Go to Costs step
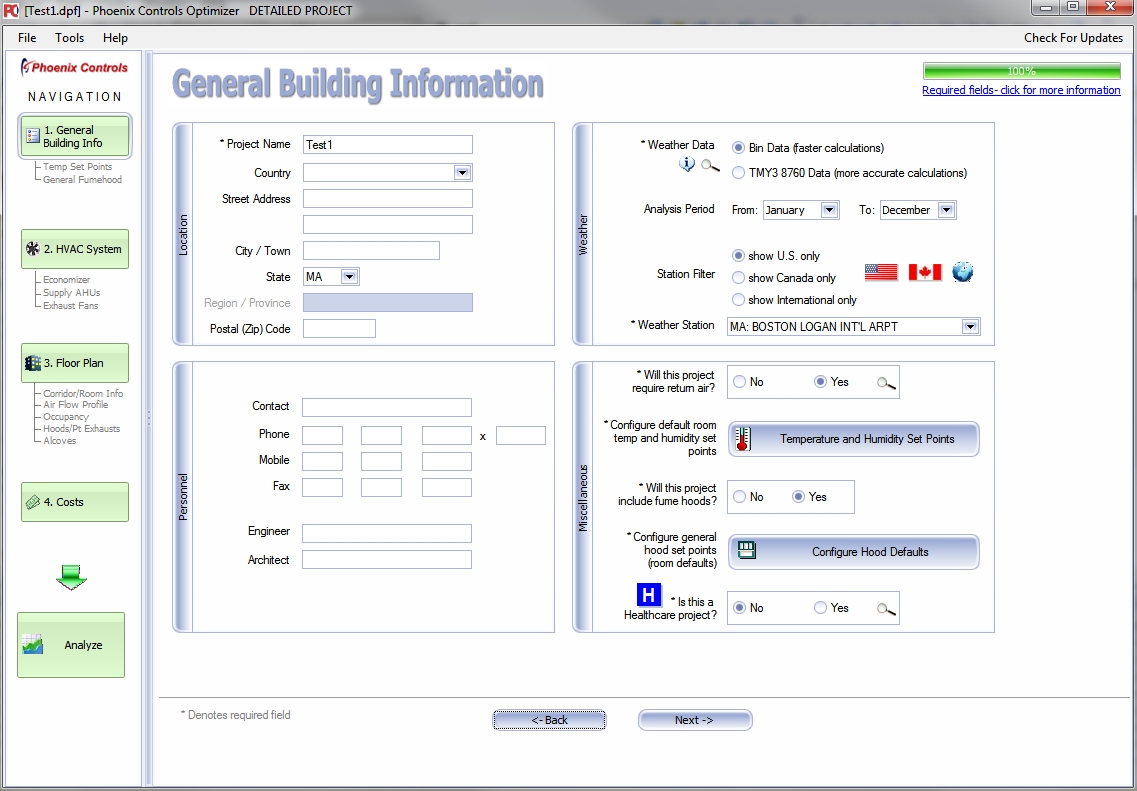The image size is (1137, 791). (x=75, y=502)
